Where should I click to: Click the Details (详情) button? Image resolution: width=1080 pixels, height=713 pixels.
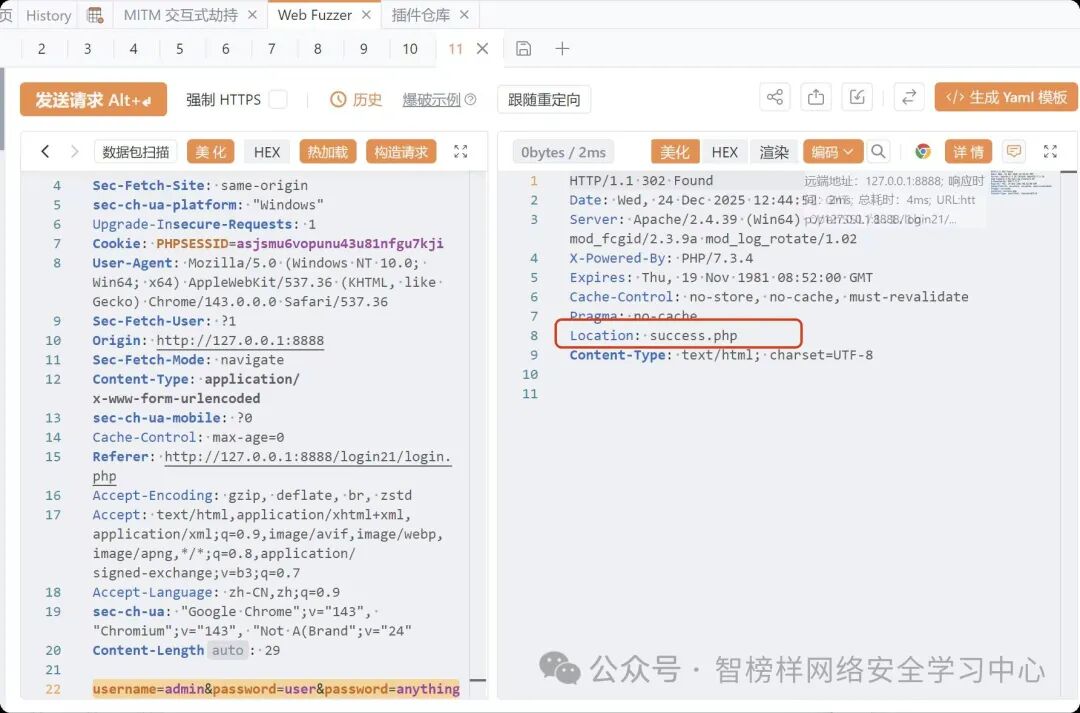tap(968, 152)
